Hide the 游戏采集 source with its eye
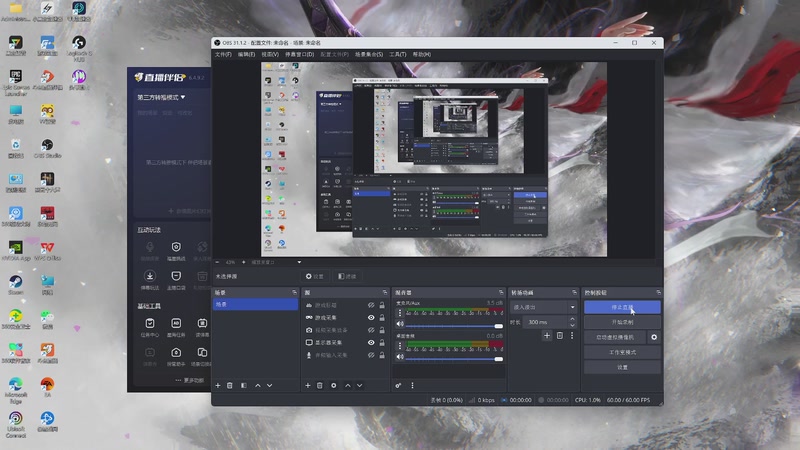Image resolution: width=800 pixels, height=450 pixels. point(371,317)
